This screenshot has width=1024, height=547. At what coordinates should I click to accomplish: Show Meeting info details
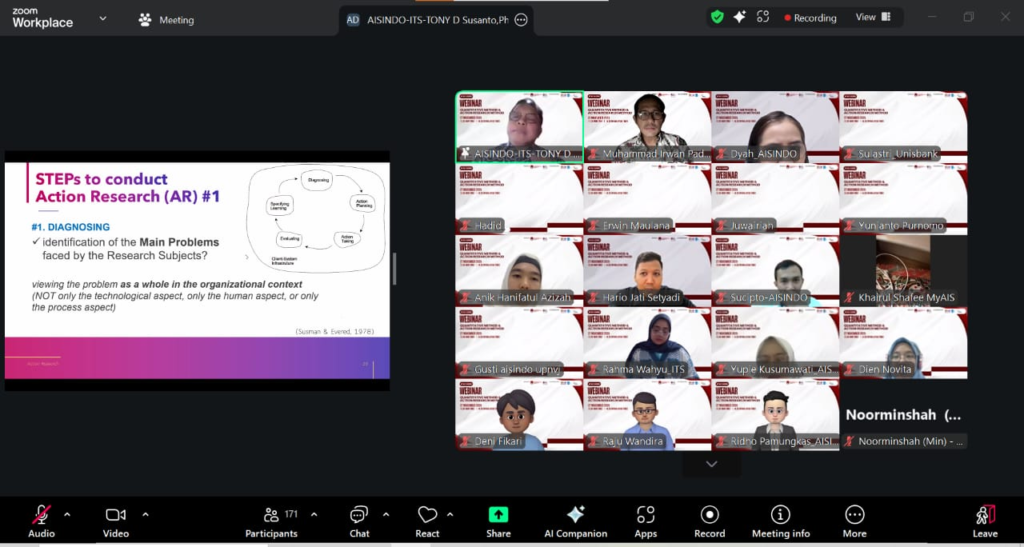(x=780, y=515)
